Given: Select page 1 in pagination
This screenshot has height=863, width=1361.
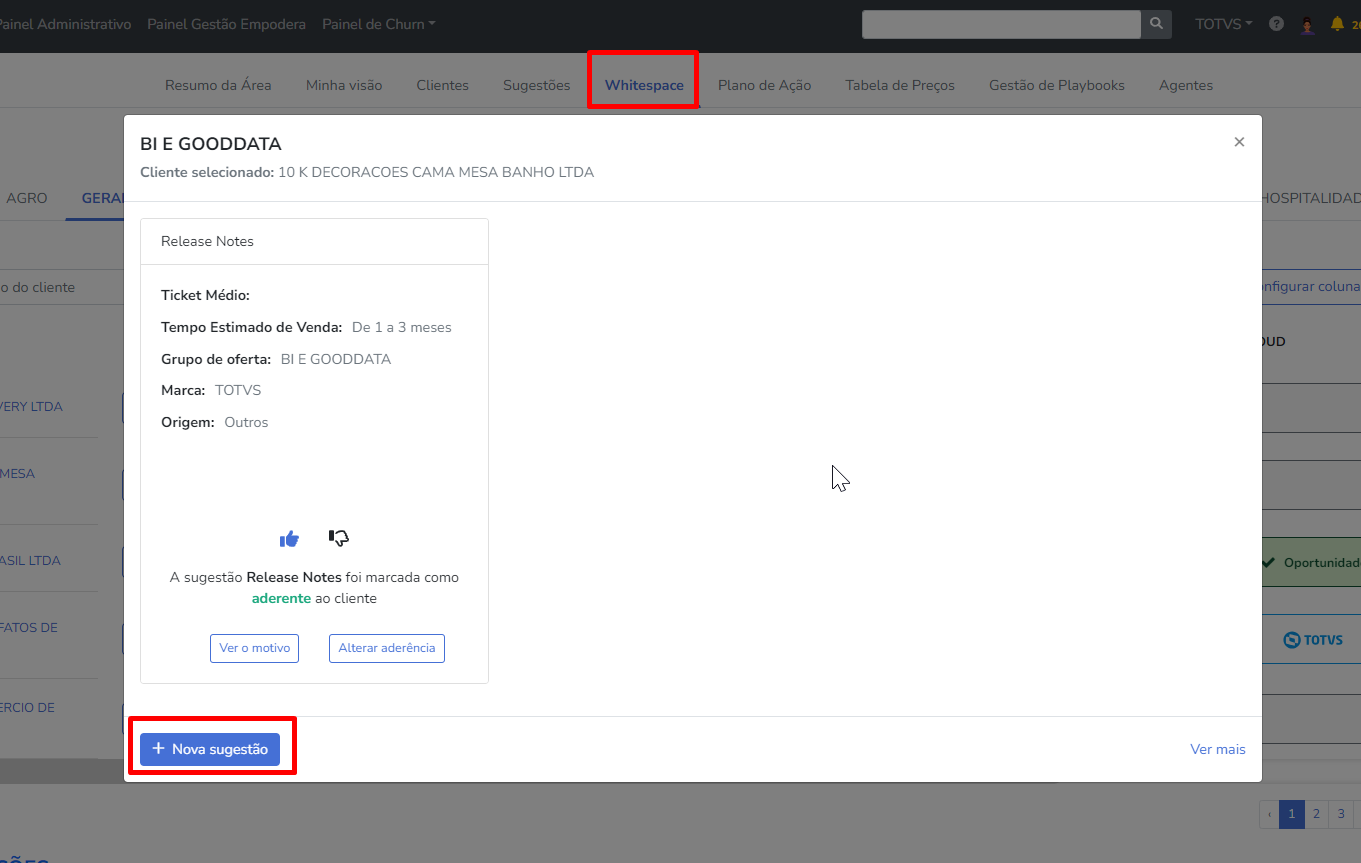Looking at the screenshot, I should click(x=1292, y=814).
